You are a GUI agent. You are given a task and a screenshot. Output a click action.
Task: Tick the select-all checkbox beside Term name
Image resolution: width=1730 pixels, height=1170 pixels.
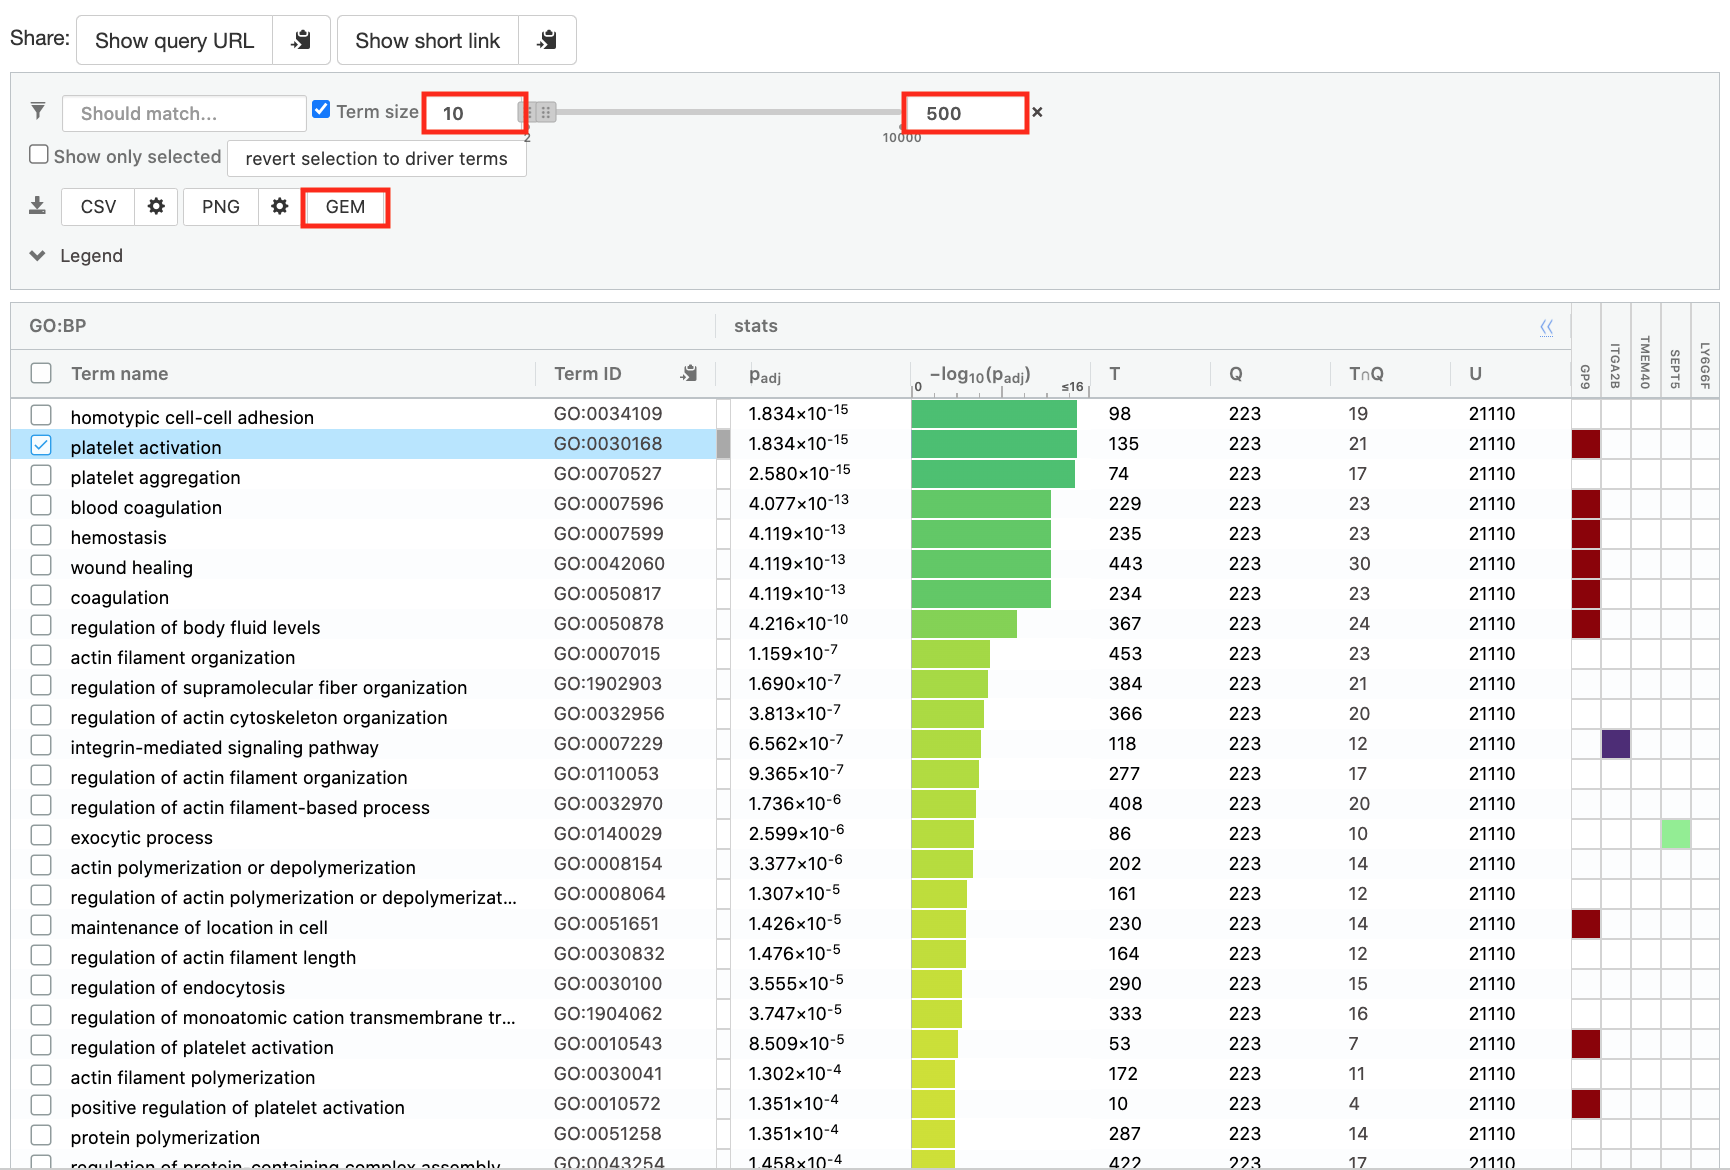pos(41,373)
